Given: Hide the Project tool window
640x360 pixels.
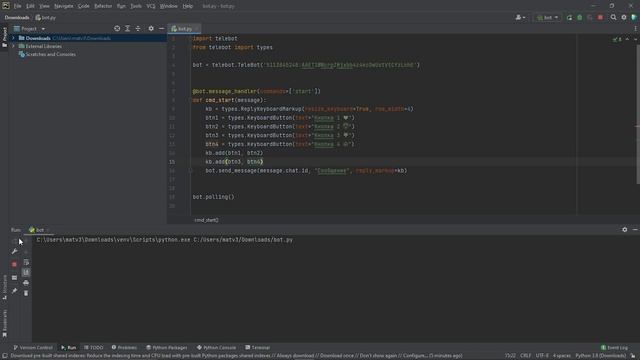Looking at the screenshot, I should click(x=162, y=29).
